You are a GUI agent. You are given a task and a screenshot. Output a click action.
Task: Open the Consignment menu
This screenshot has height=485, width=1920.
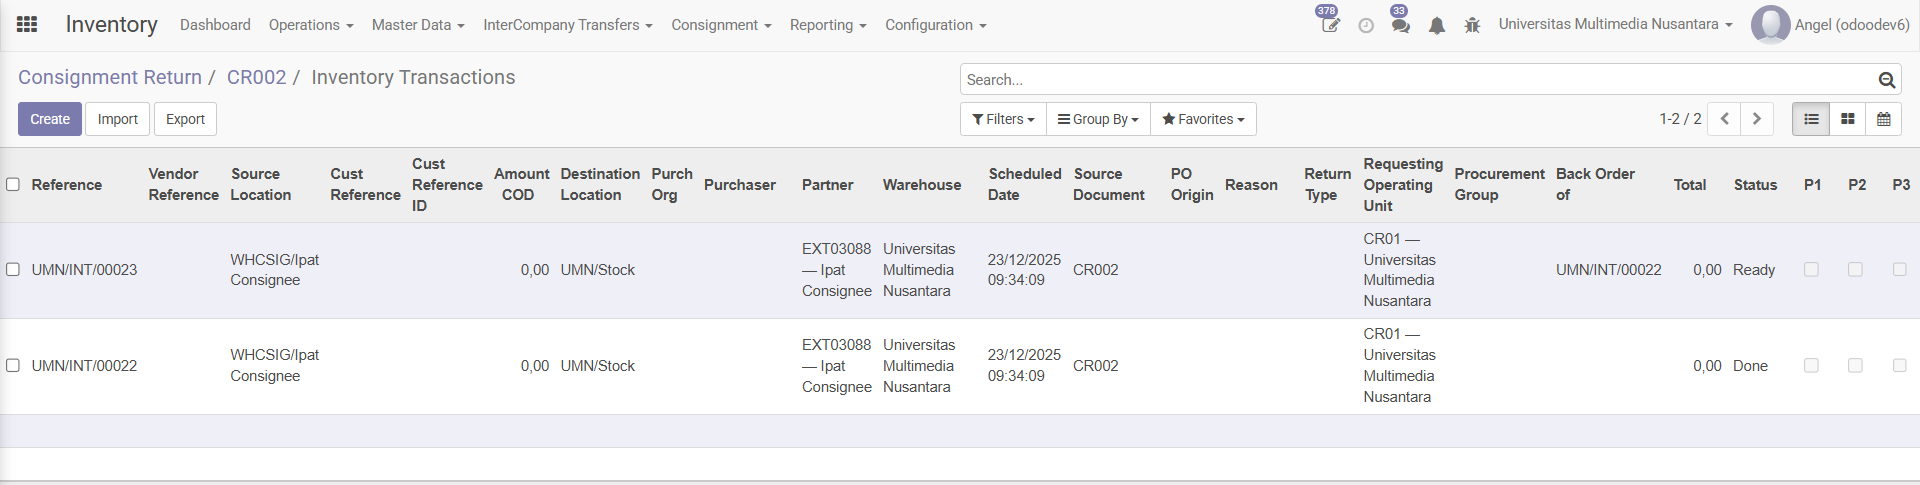coord(720,25)
